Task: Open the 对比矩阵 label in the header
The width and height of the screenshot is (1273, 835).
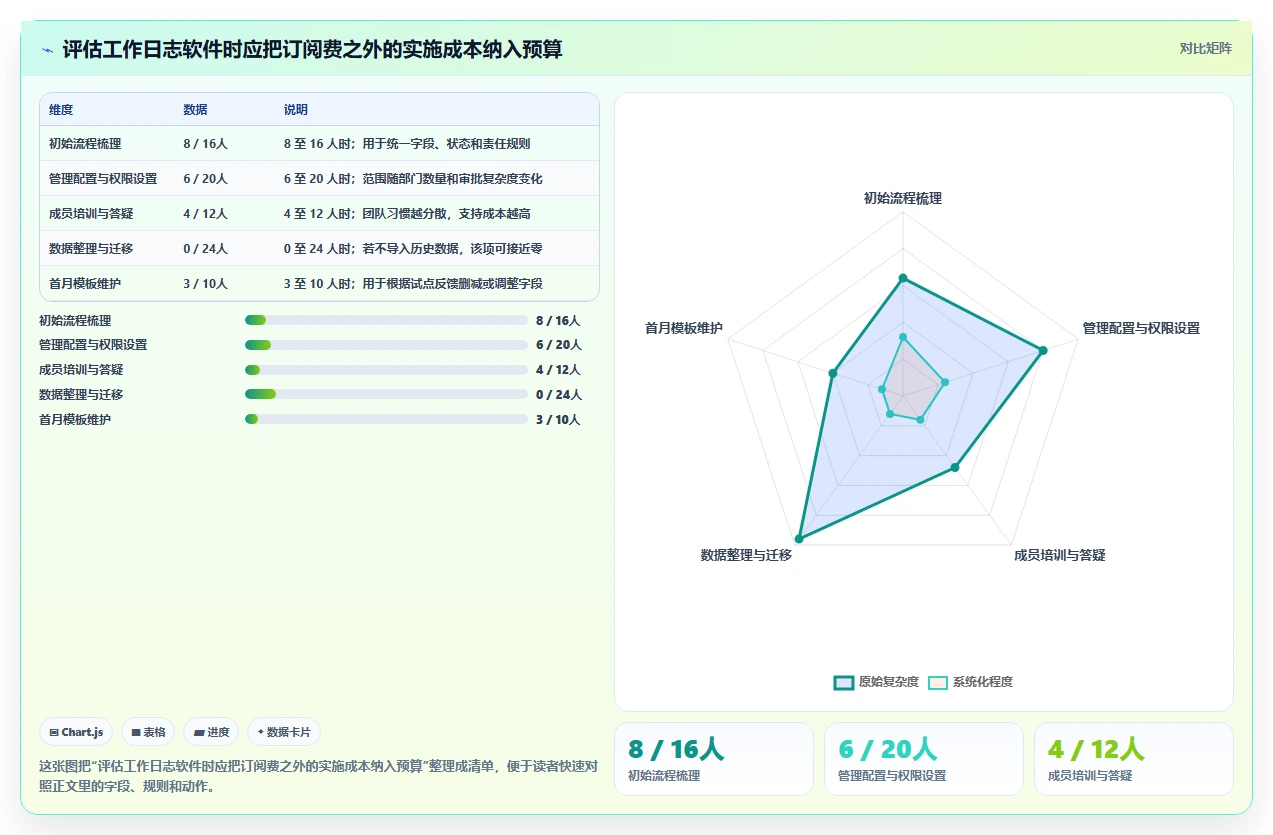Action: point(1205,48)
